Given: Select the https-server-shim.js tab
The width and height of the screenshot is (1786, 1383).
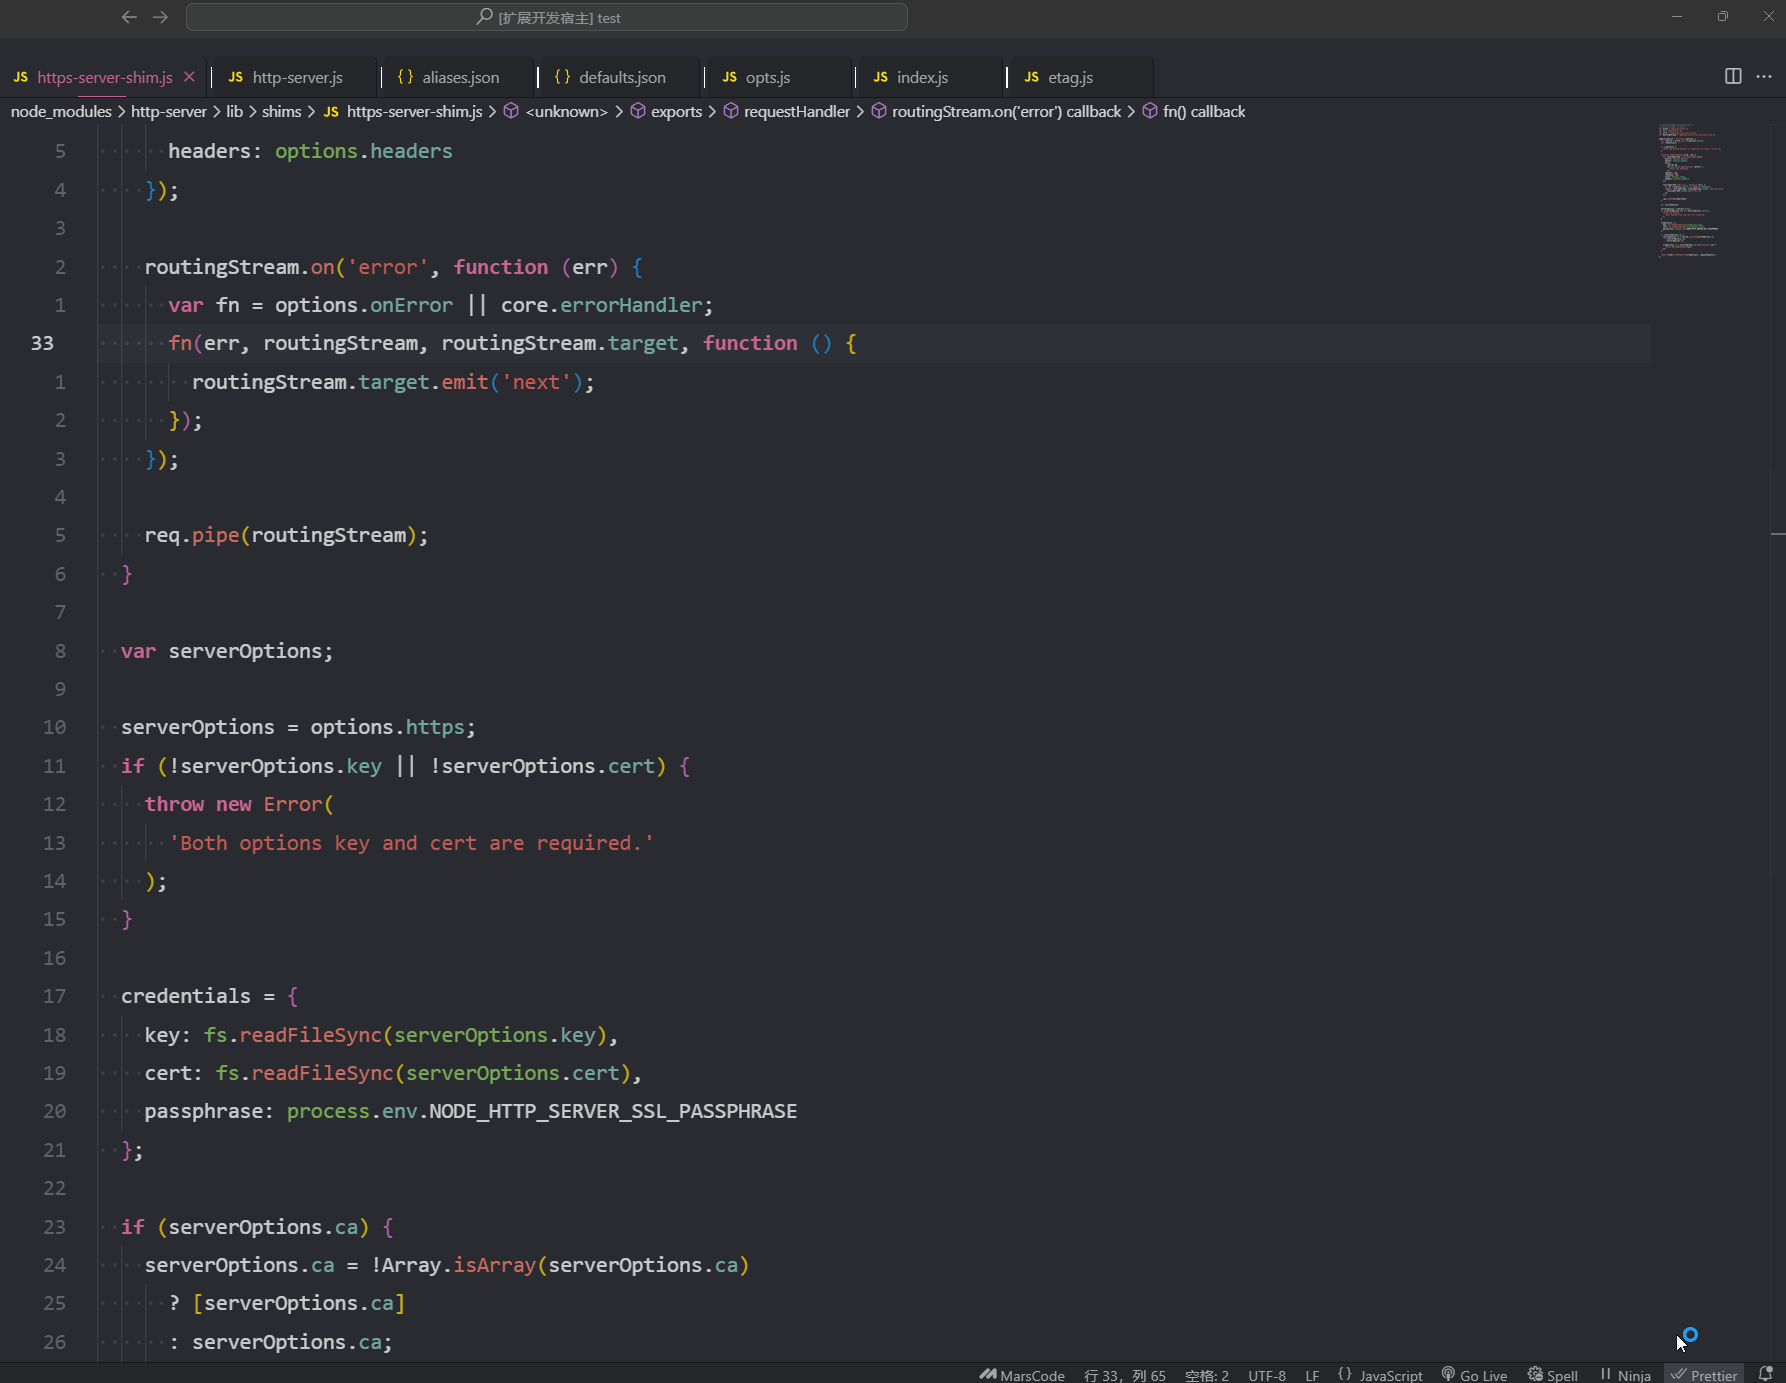Looking at the screenshot, I should [x=104, y=77].
